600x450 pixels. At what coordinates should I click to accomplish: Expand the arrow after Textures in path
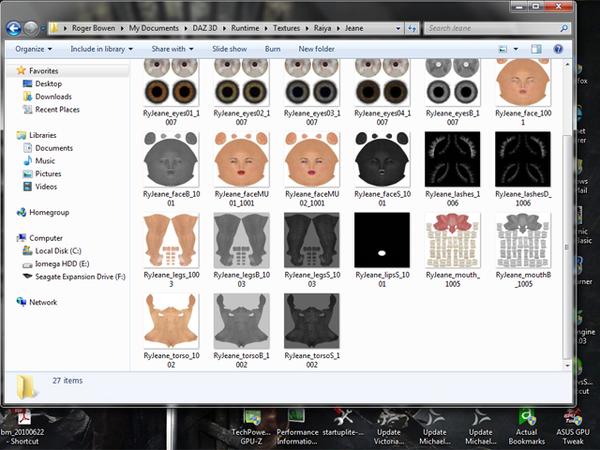(x=307, y=28)
